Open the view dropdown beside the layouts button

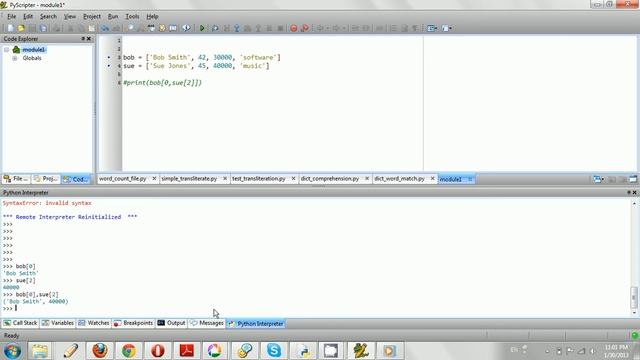pyautogui.click(x=447, y=28)
